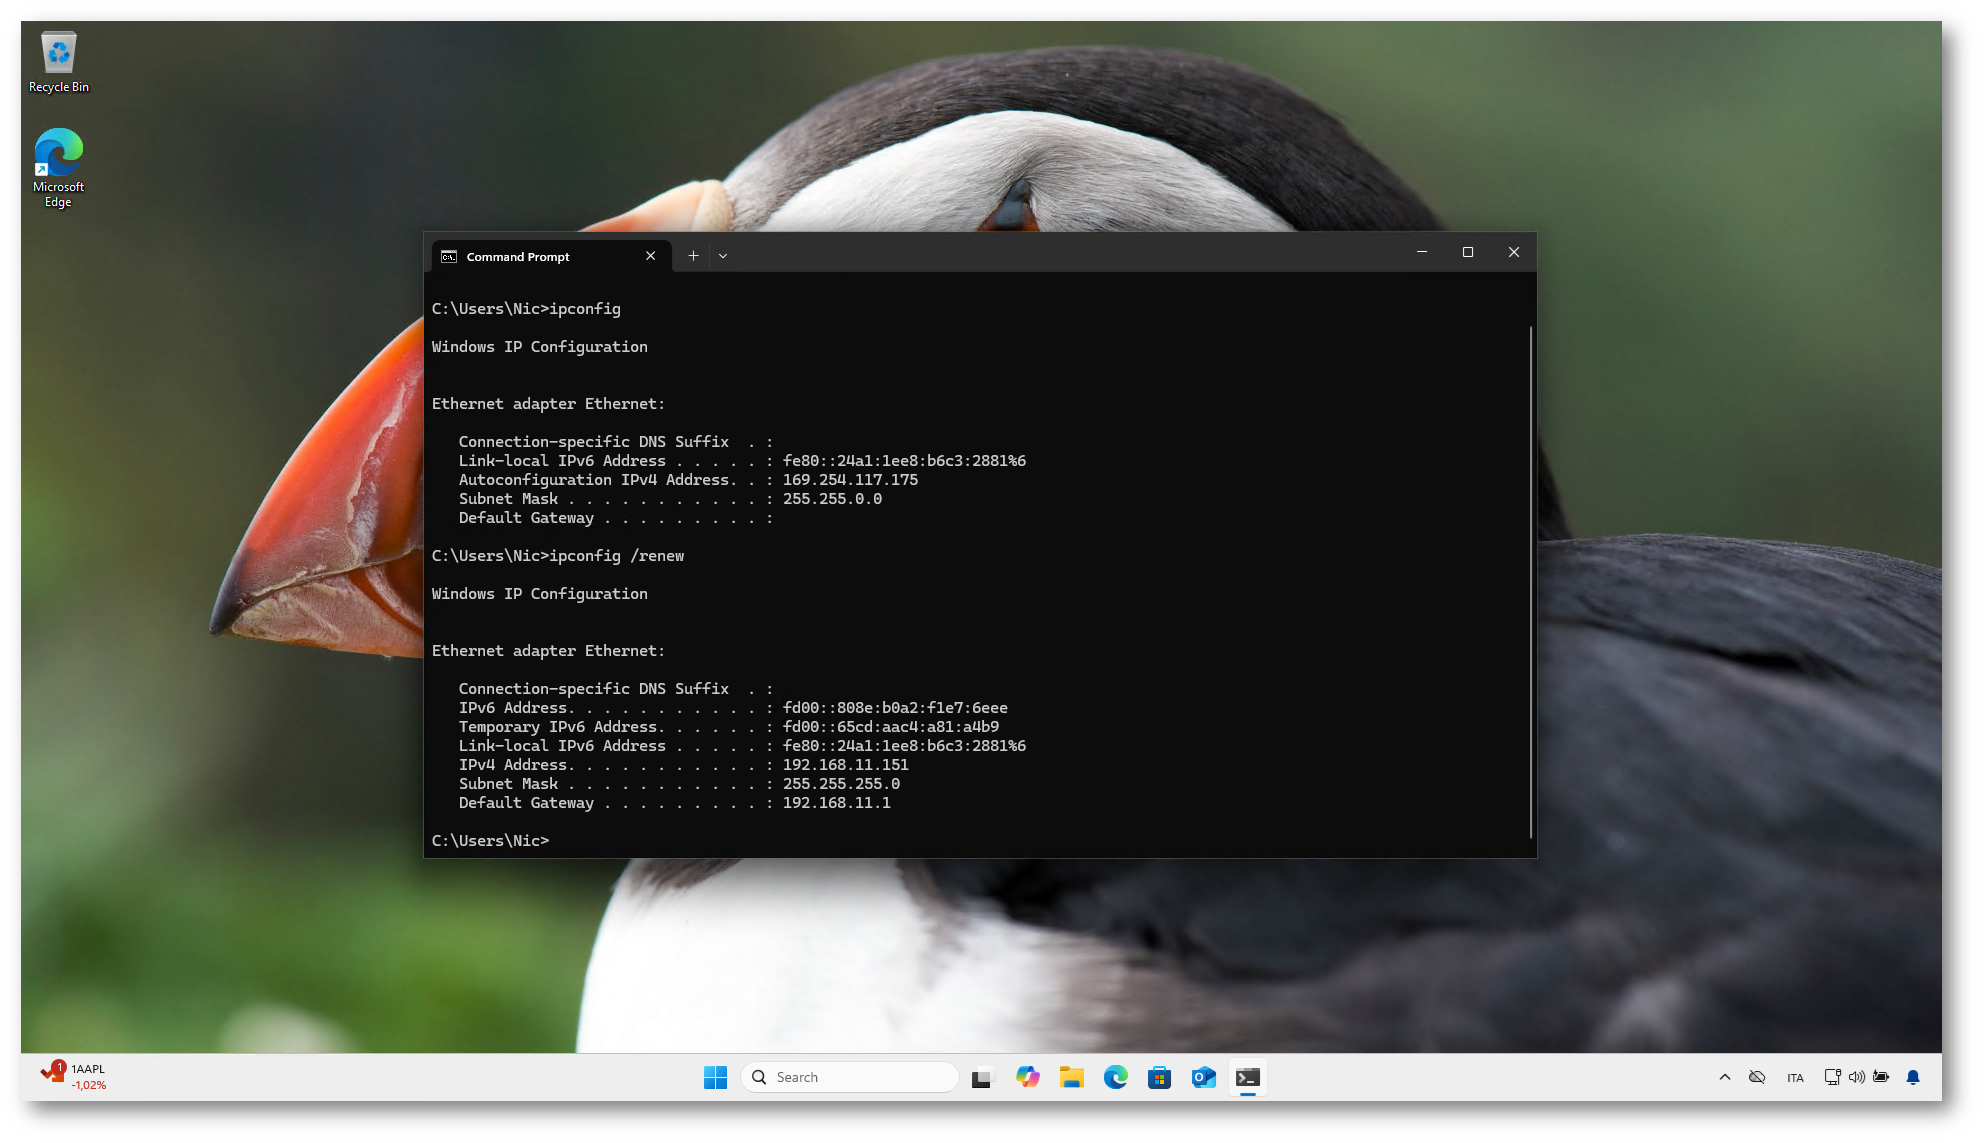The width and height of the screenshot is (1984, 1143).
Task: Click the Terminal icon in taskbar
Action: [1247, 1077]
